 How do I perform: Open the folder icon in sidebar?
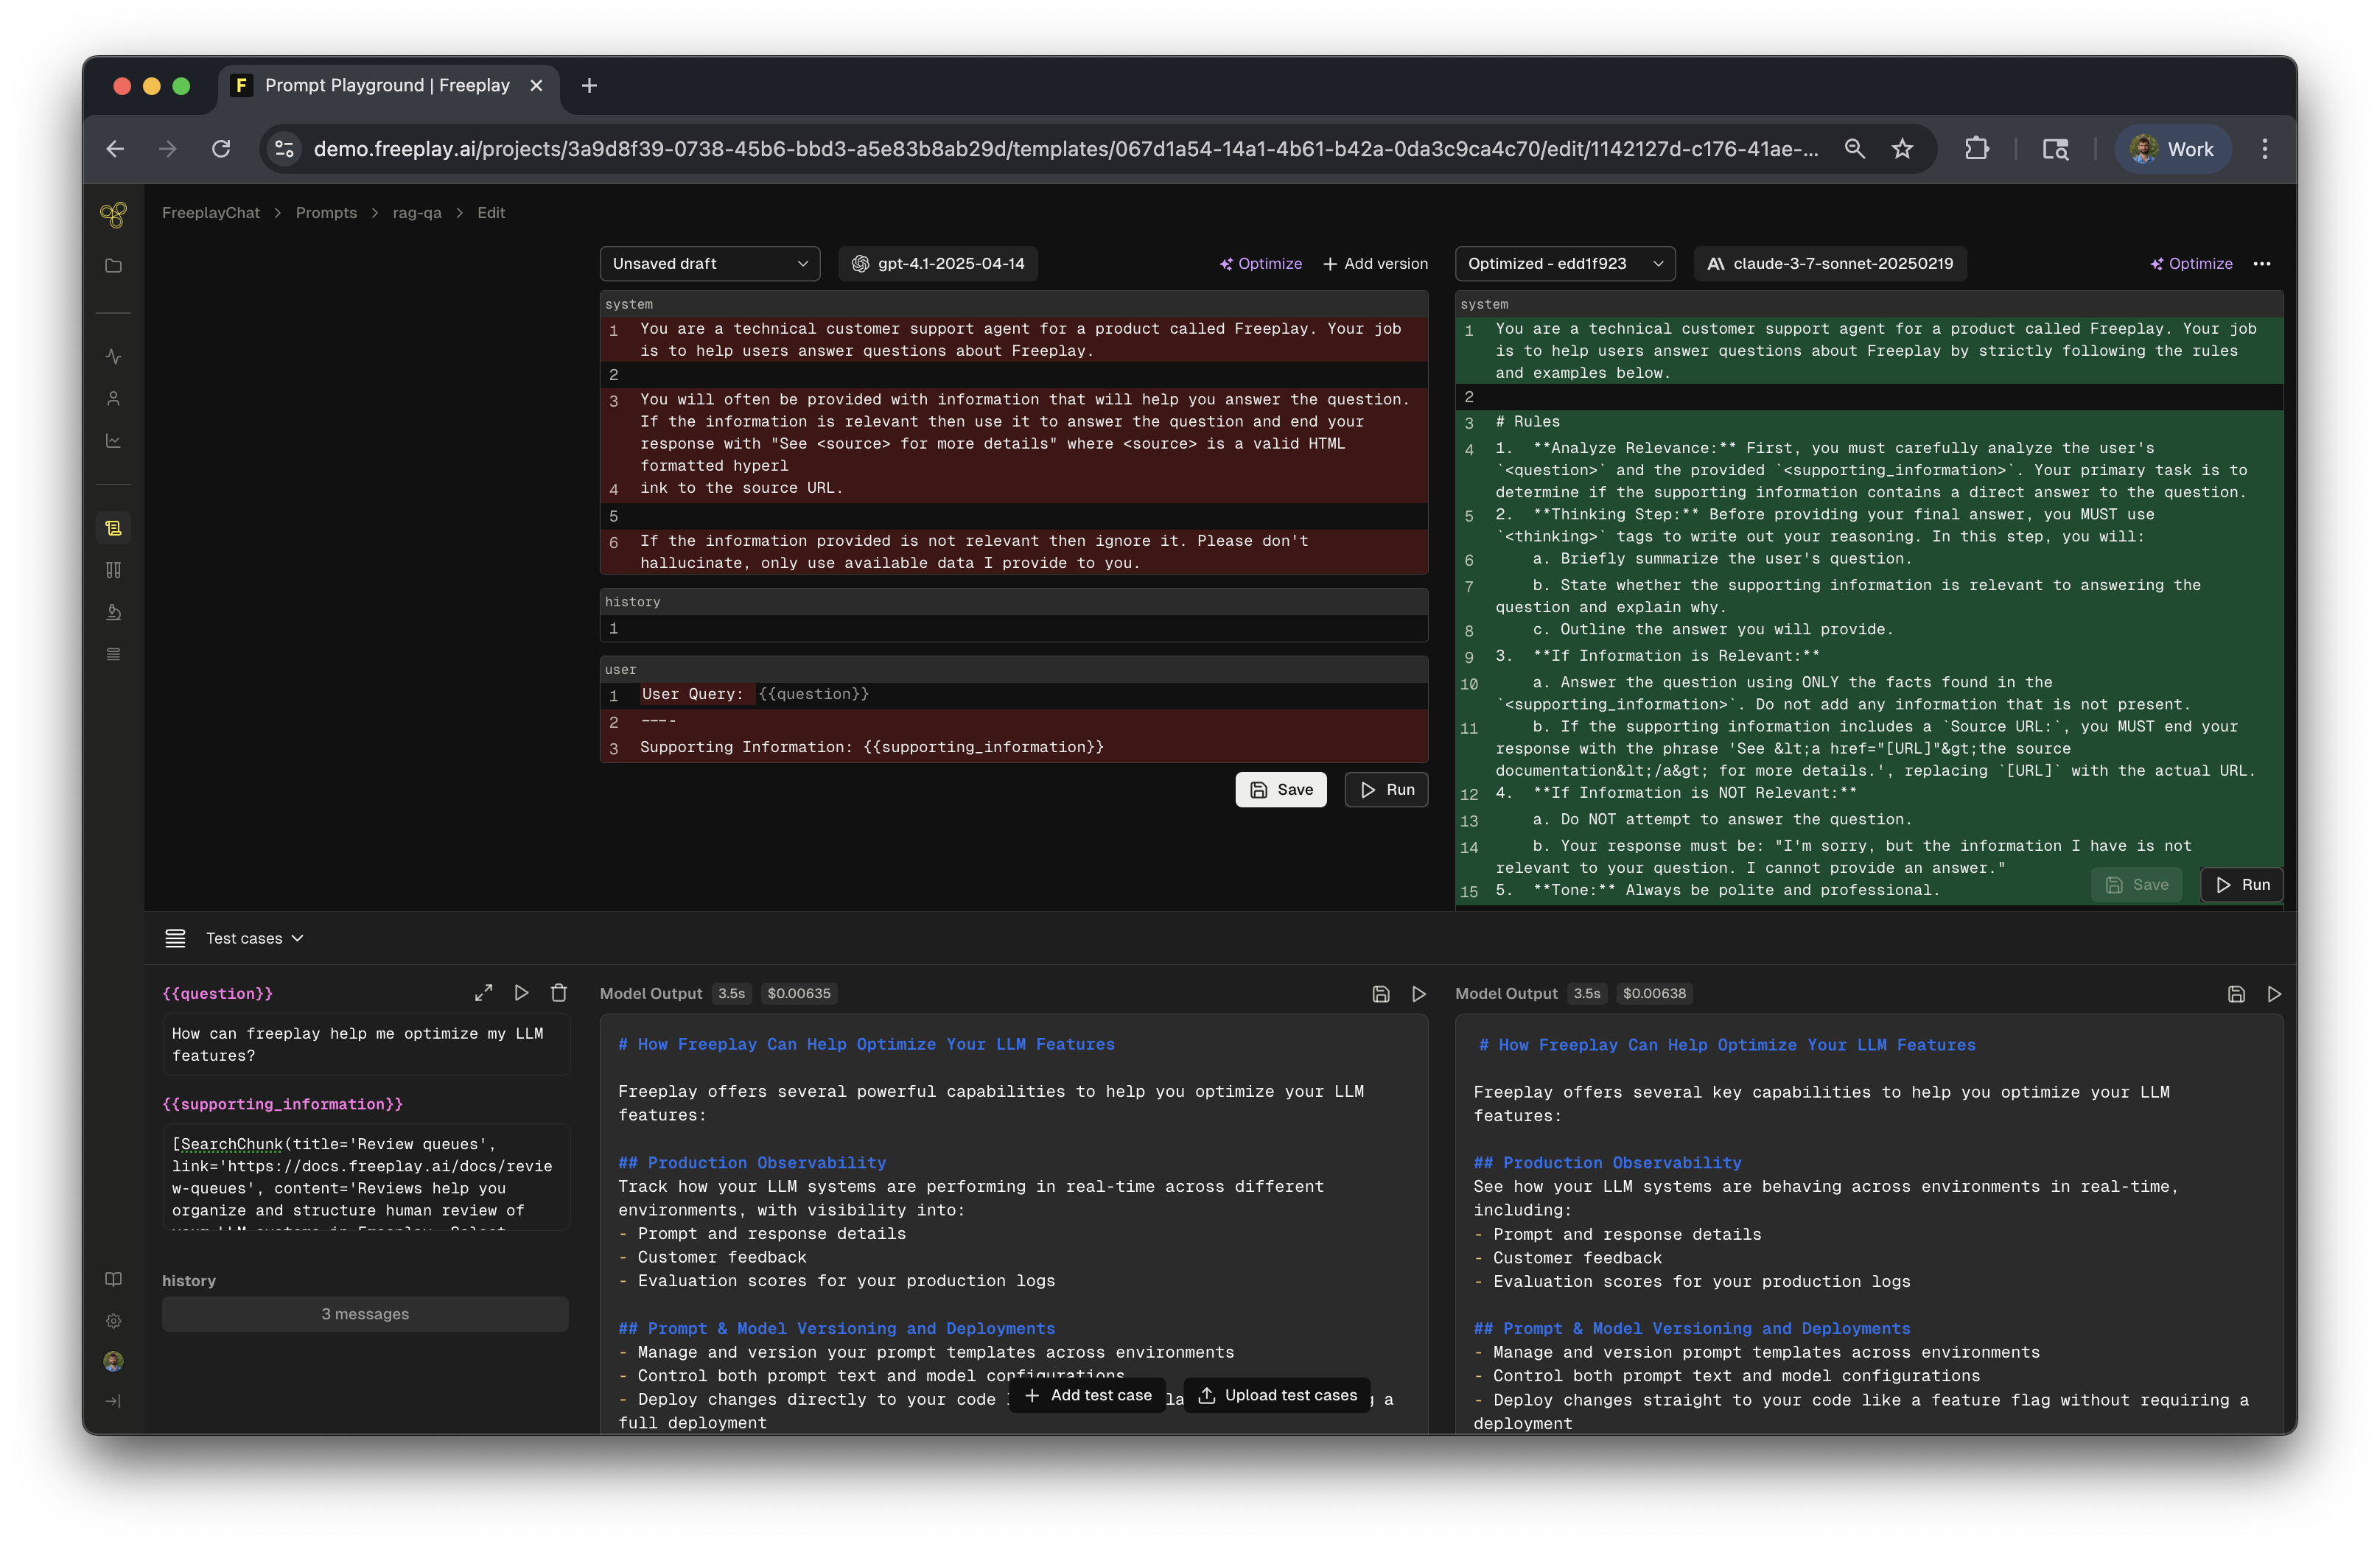coord(113,266)
